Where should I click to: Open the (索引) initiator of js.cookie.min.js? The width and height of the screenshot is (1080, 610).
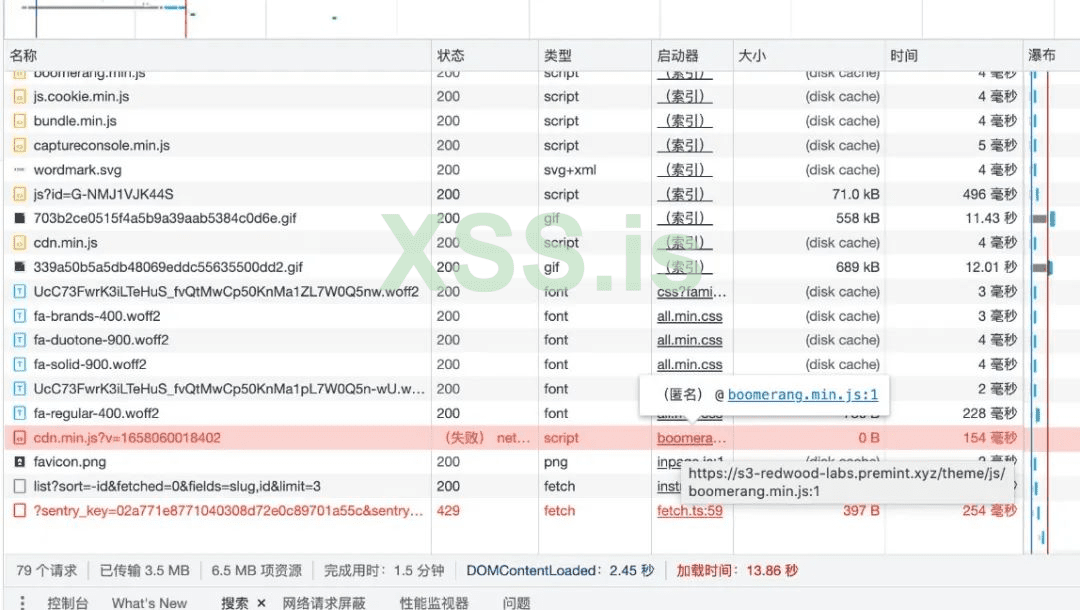coord(685,97)
